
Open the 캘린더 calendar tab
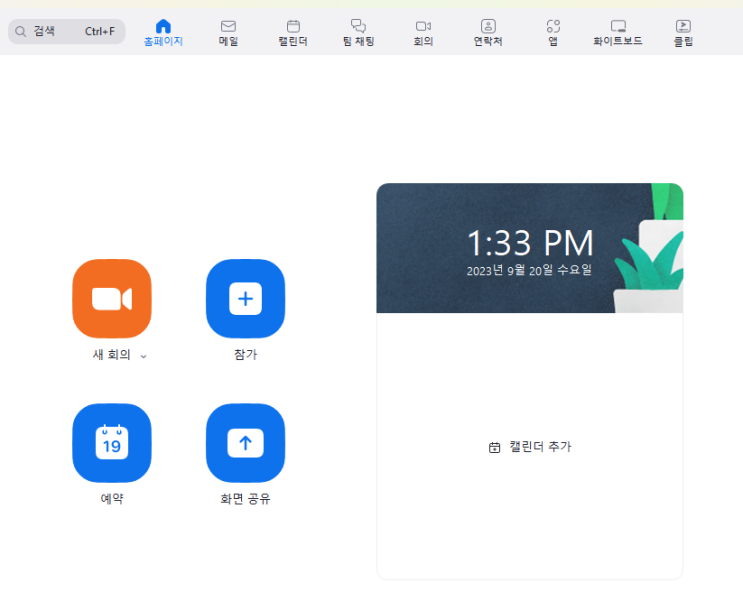pyautogui.click(x=293, y=33)
